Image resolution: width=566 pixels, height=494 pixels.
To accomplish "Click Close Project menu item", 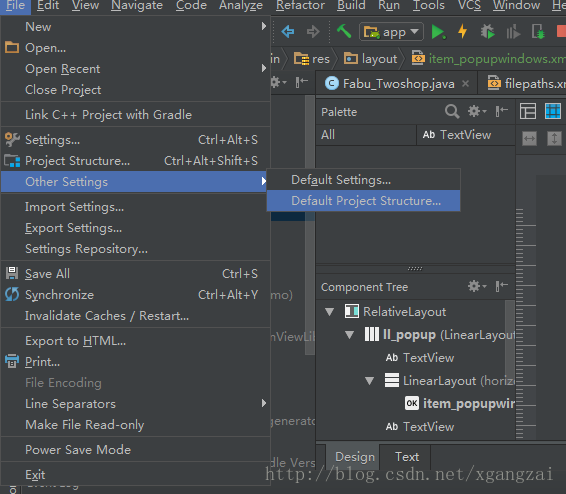I will click(136, 89).
